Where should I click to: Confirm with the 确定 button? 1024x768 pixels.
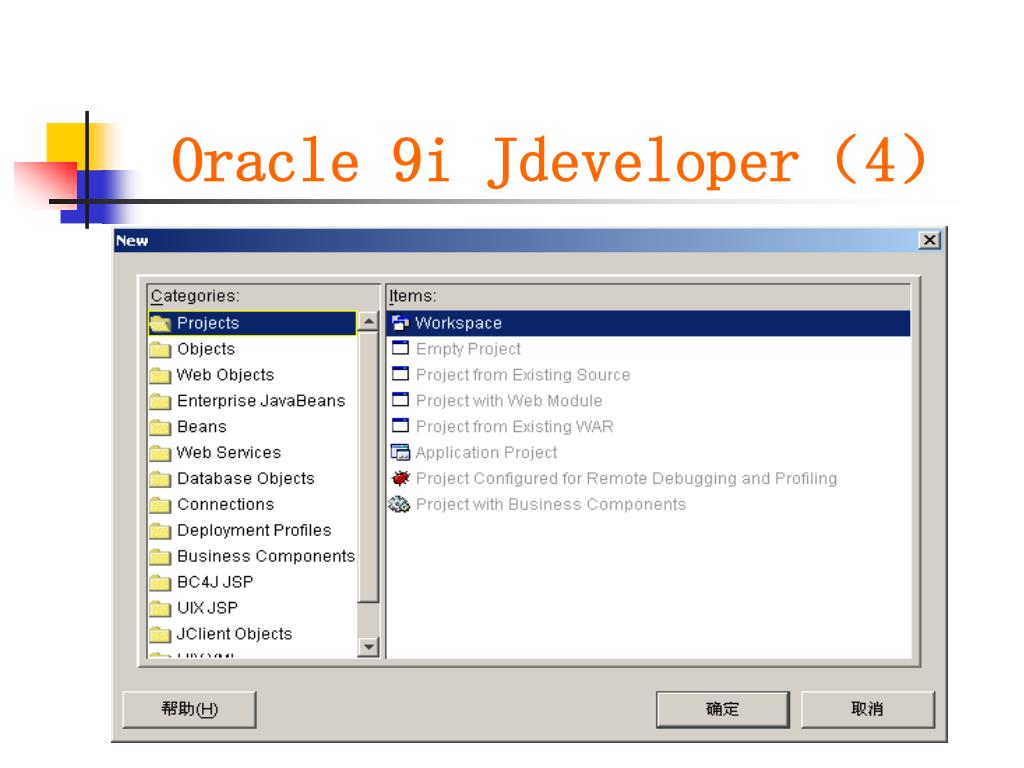tap(723, 709)
